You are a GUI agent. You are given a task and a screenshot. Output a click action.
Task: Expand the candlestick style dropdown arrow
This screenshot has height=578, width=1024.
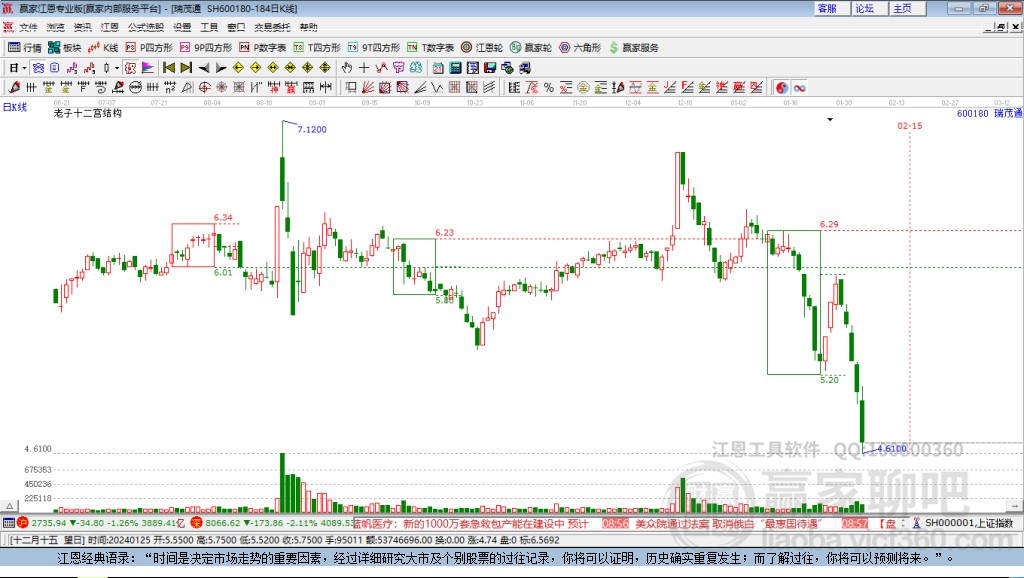tap(117, 68)
